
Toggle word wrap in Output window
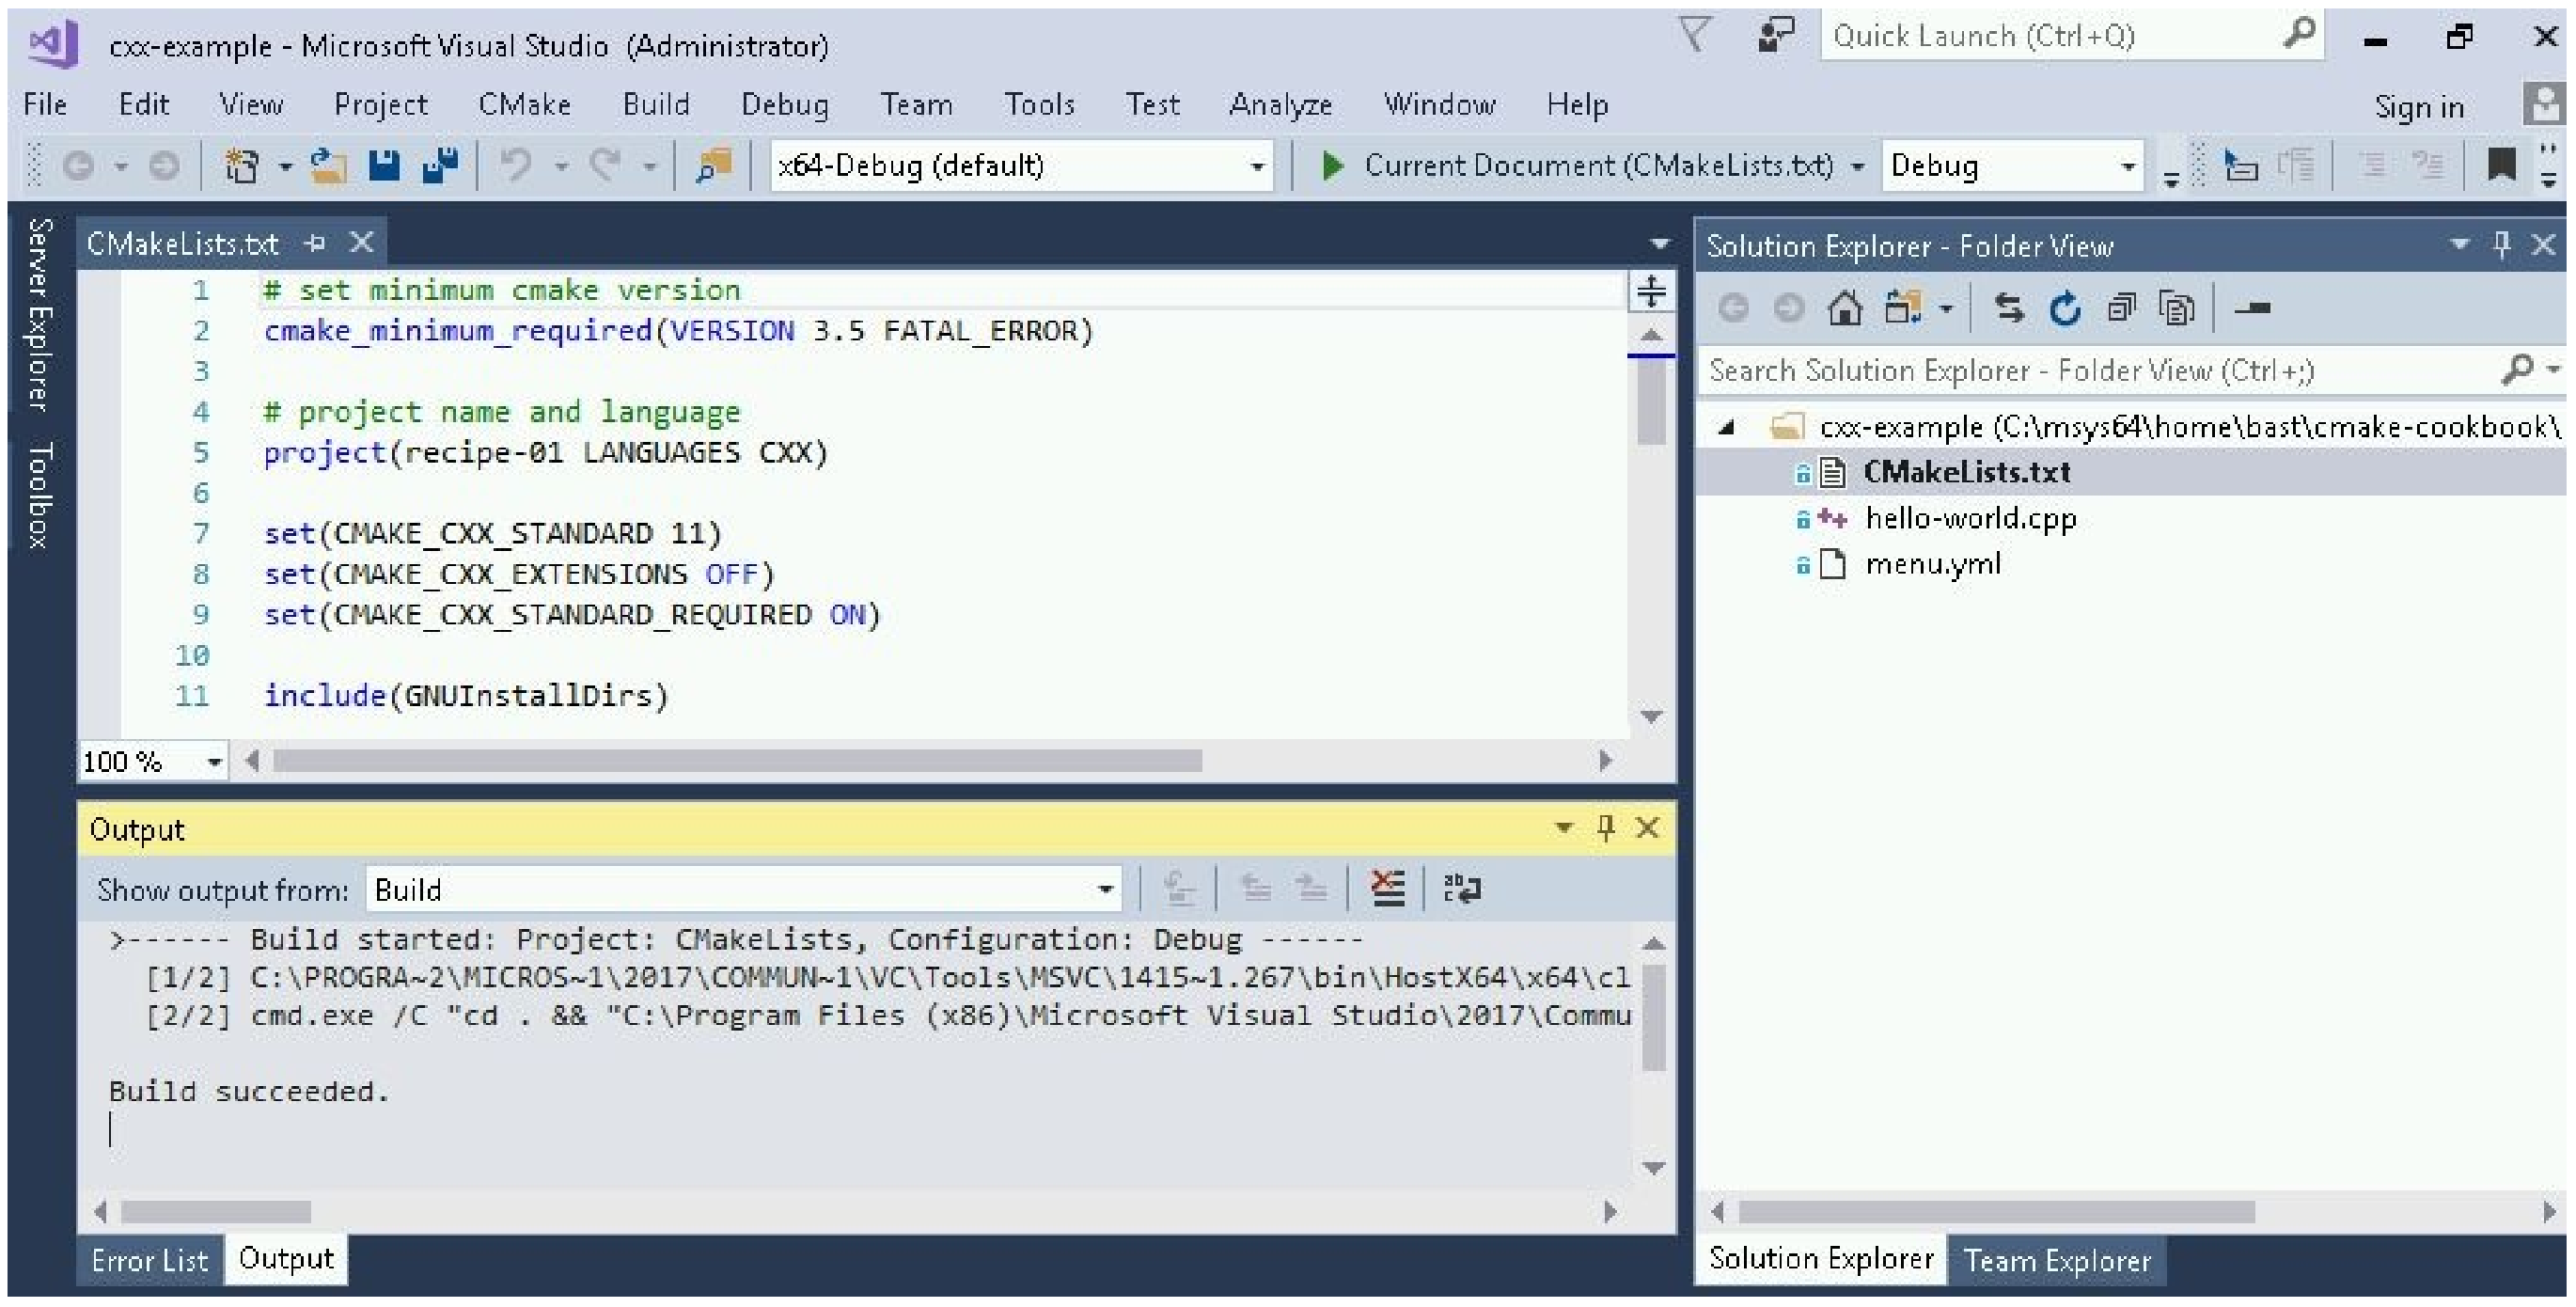click(x=1462, y=889)
